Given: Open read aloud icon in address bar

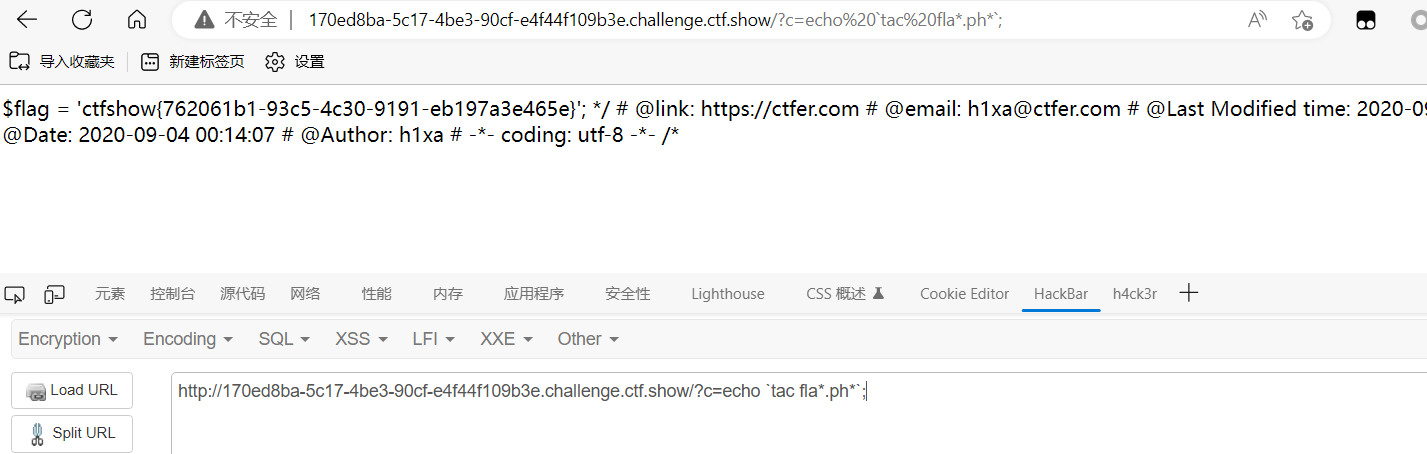Looking at the screenshot, I should coord(1258,19).
